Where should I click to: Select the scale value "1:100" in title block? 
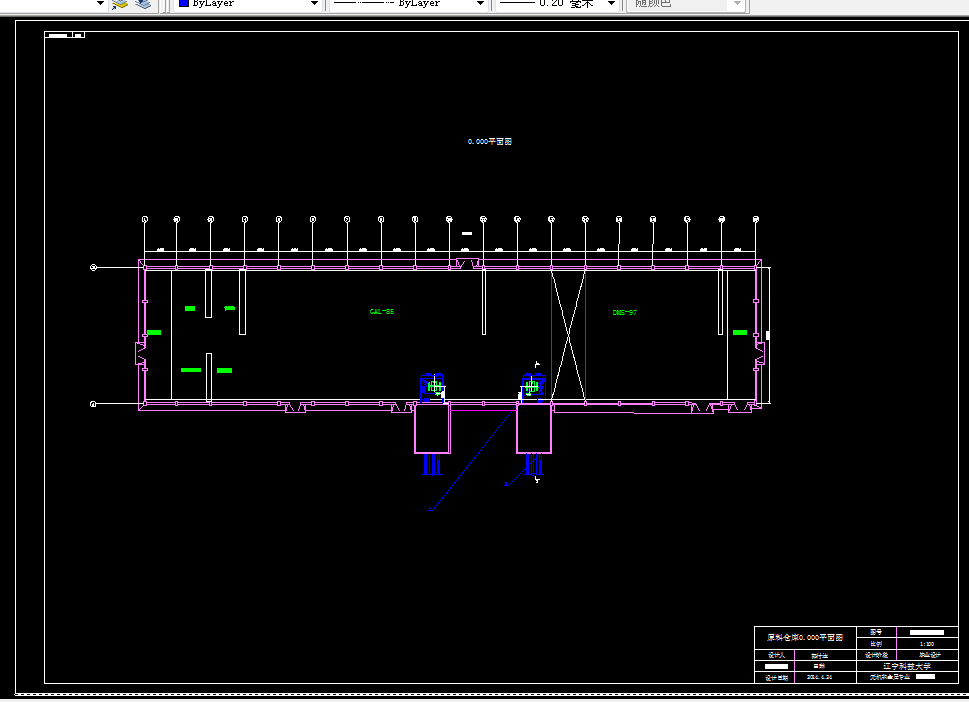coord(927,644)
